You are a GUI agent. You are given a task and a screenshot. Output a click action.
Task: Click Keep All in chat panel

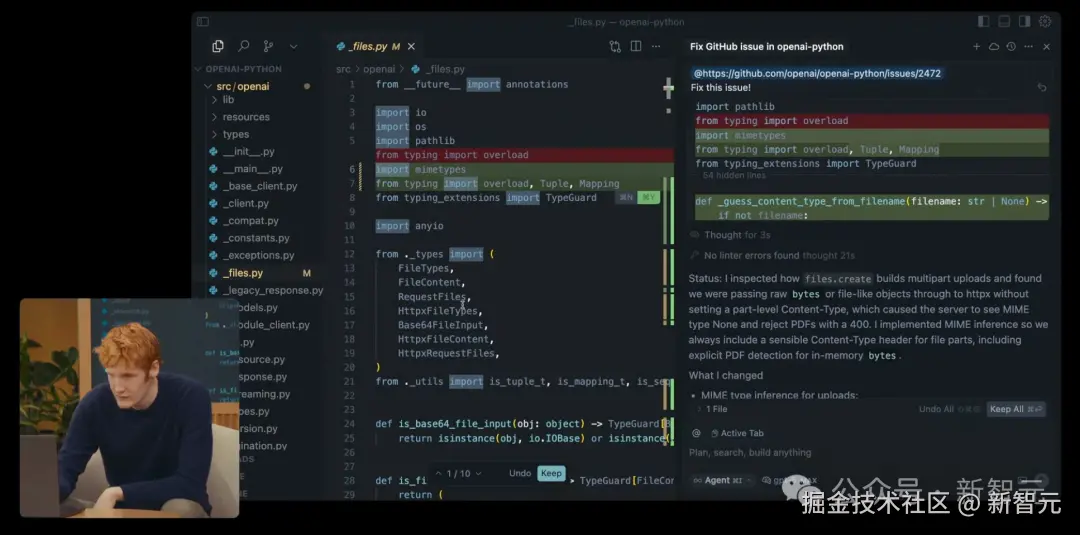1016,409
